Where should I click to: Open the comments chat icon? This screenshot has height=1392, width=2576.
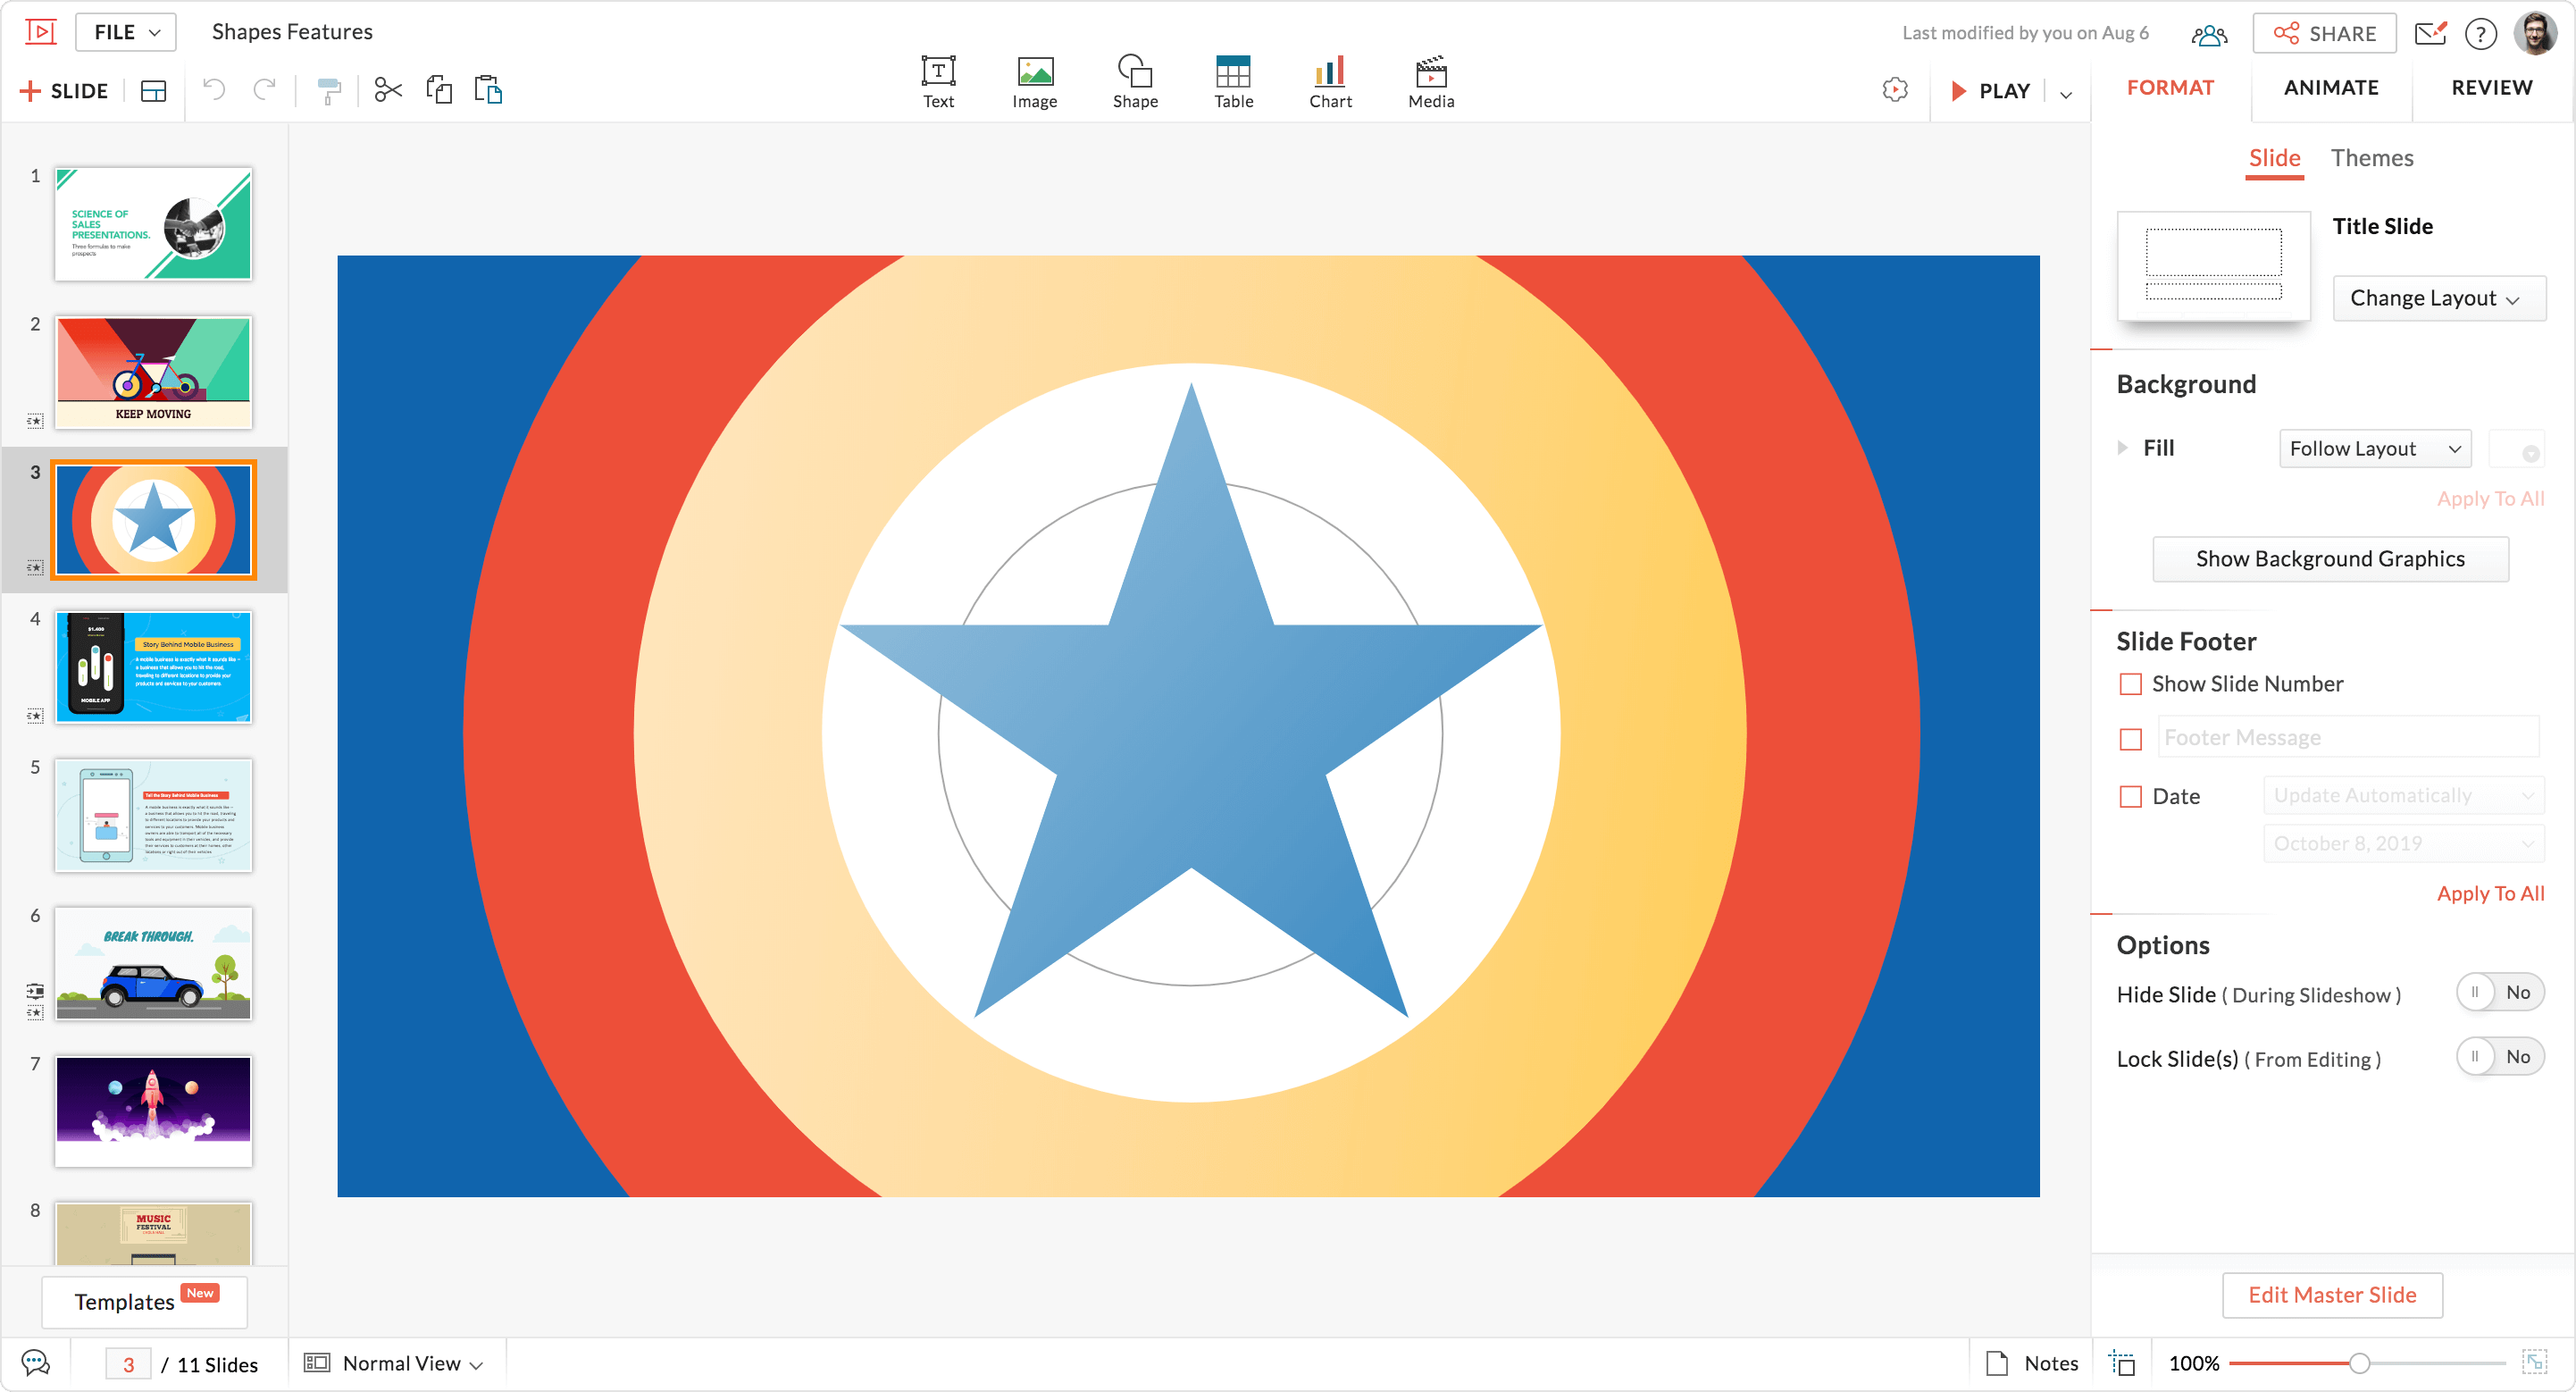tap(35, 1362)
